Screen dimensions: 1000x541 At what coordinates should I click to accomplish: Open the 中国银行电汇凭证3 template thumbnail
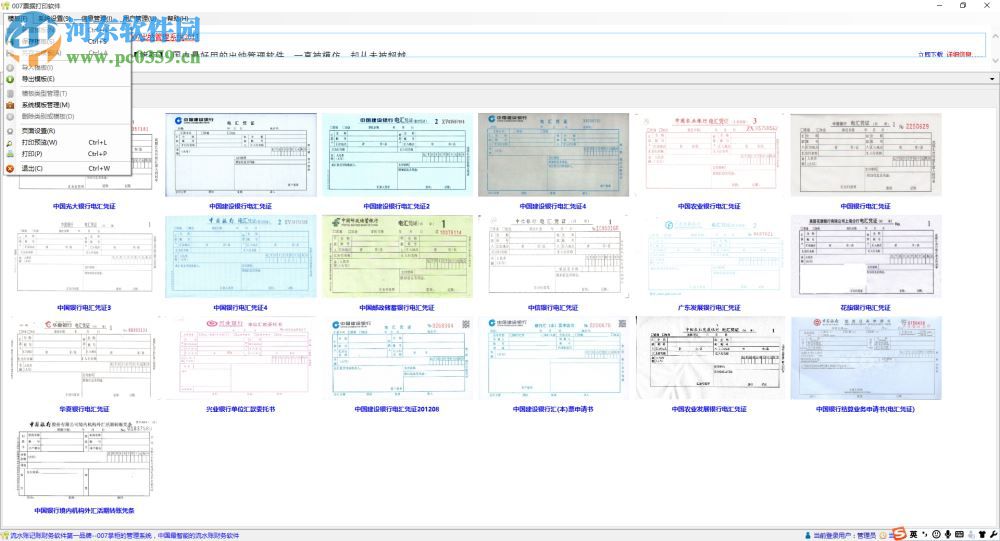click(84, 256)
